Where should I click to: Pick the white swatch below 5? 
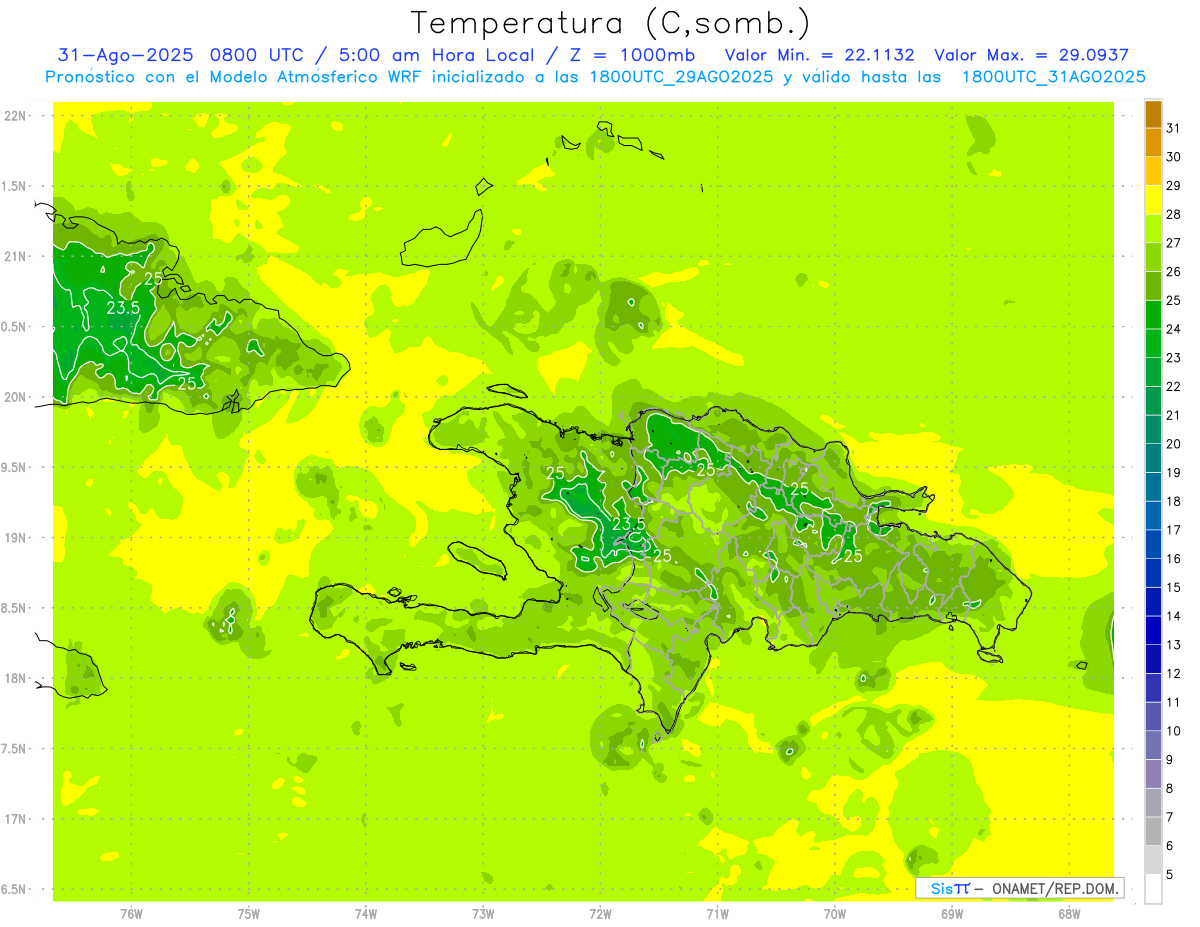pyautogui.click(x=1153, y=888)
